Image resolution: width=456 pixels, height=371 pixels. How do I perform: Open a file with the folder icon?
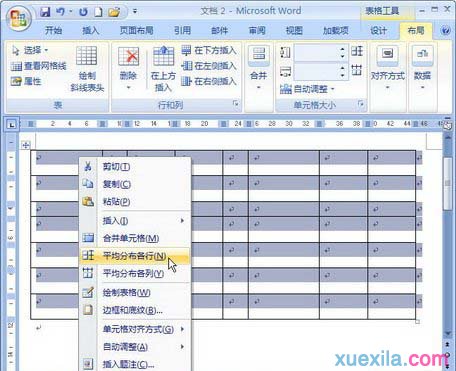114,12
